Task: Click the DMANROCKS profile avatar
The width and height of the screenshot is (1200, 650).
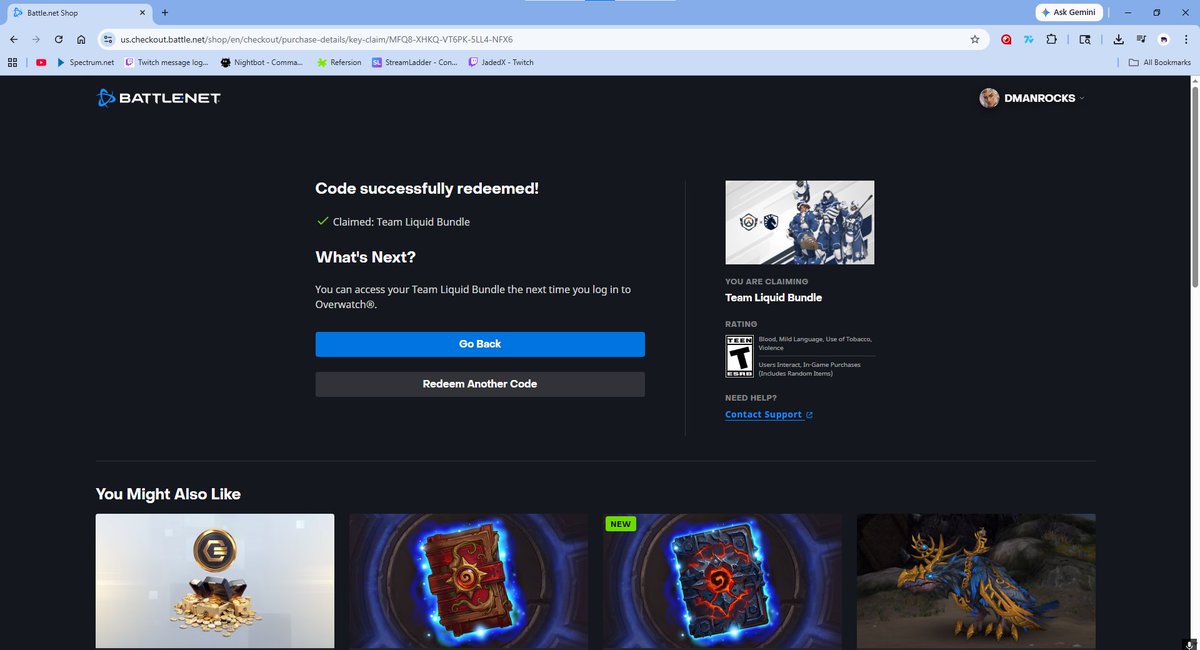Action: [x=989, y=98]
